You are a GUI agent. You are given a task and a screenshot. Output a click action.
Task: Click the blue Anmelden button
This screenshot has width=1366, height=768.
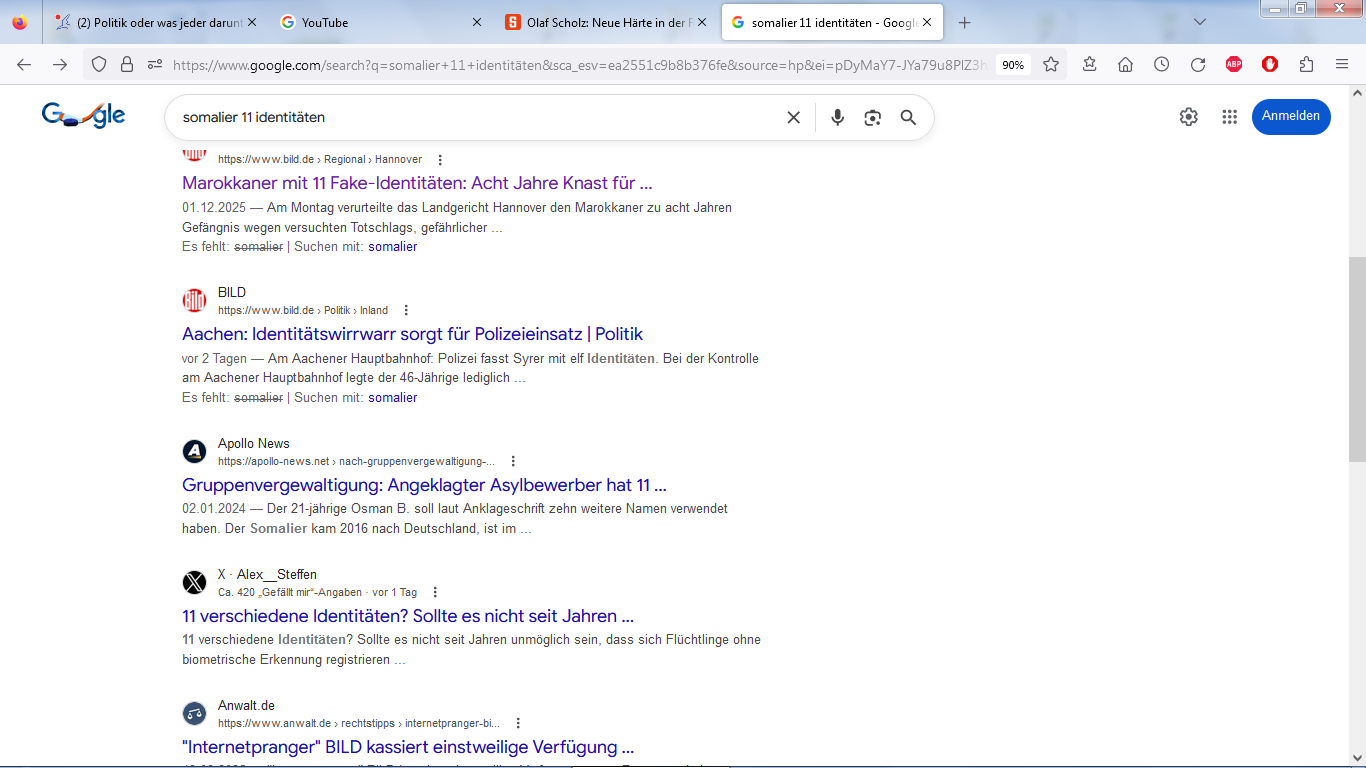(1290, 117)
